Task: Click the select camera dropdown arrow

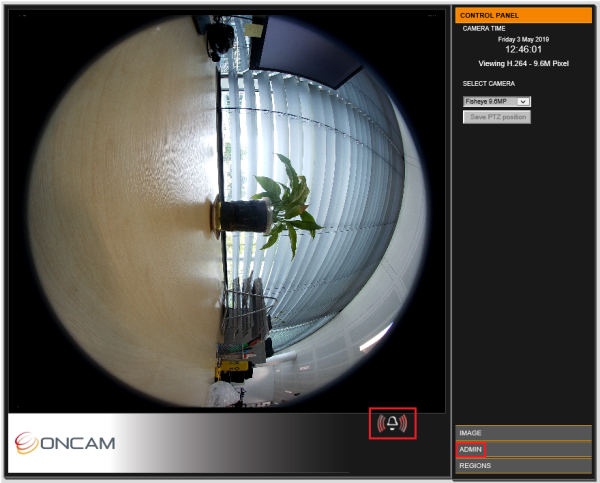Action: [523, 101]
